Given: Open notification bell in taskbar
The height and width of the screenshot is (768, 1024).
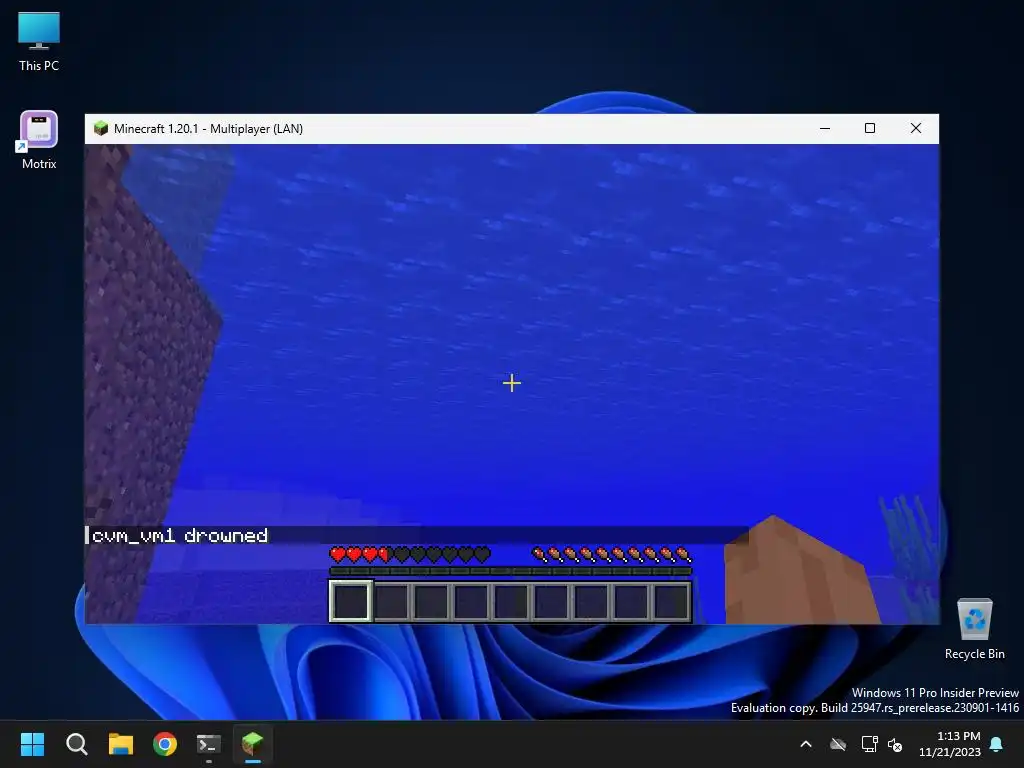Looking at the screenshot, I should [996, 744].
